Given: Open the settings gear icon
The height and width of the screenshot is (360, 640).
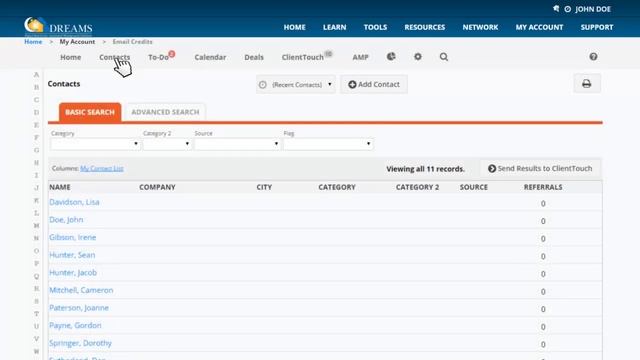Looking at the screenshot, I should (418, 57).
